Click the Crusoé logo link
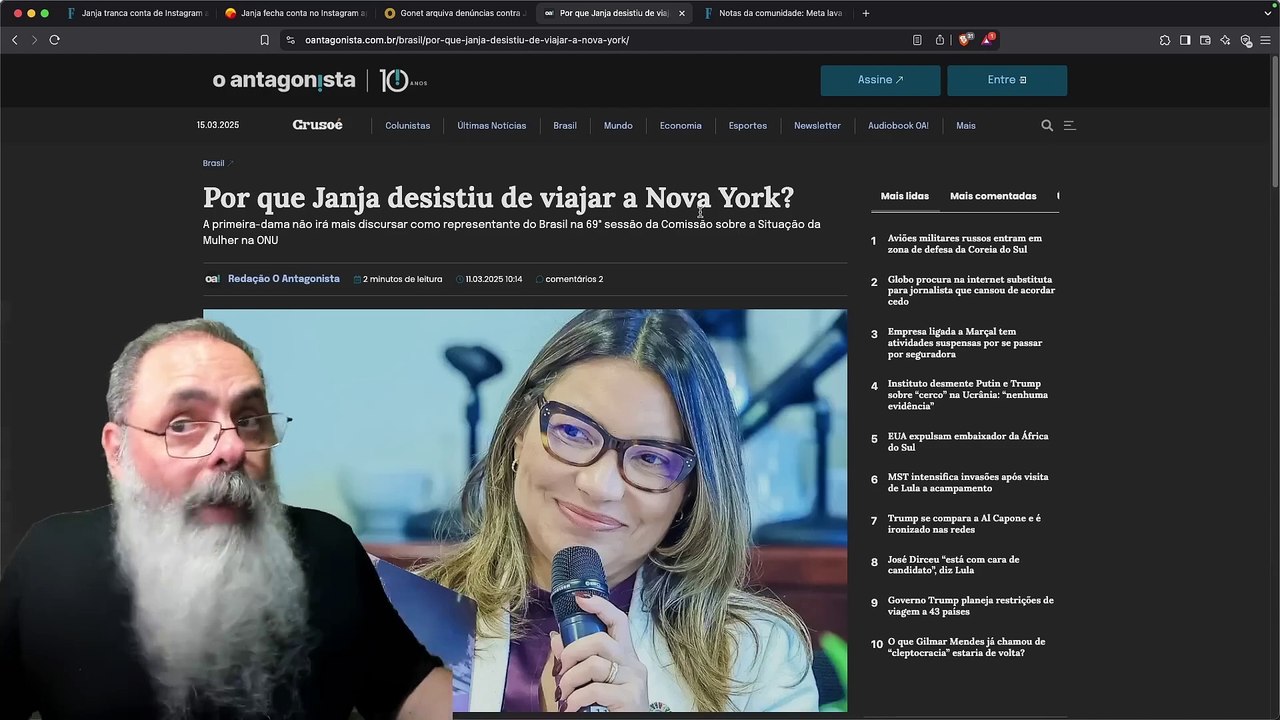Image resolution: width=1280 pixels, height=720 pixels. (317, 125)
